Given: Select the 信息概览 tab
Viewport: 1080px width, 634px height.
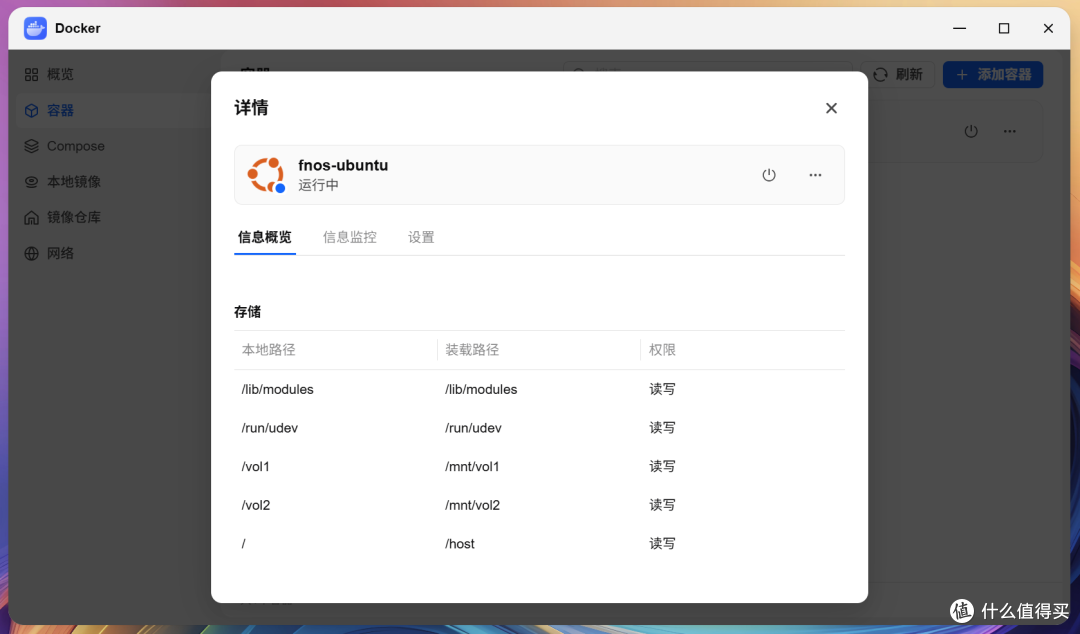Looking at the screenshot, I should (x=264, y=237).
